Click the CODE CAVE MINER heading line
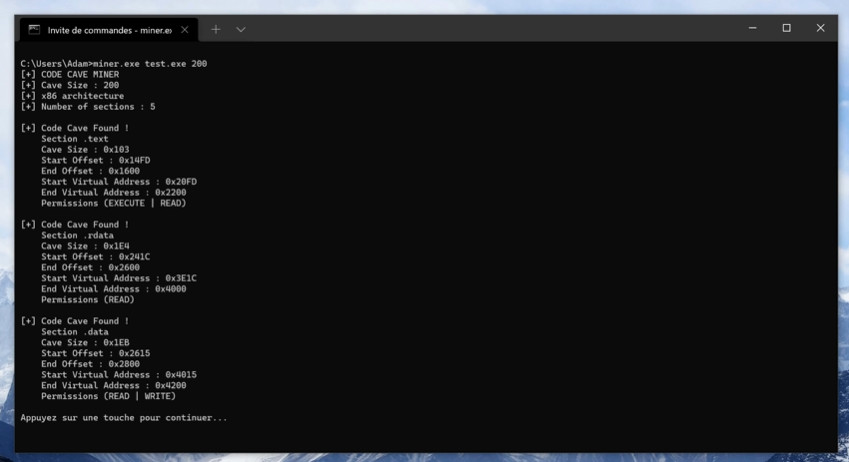 (x=70, y=74)
